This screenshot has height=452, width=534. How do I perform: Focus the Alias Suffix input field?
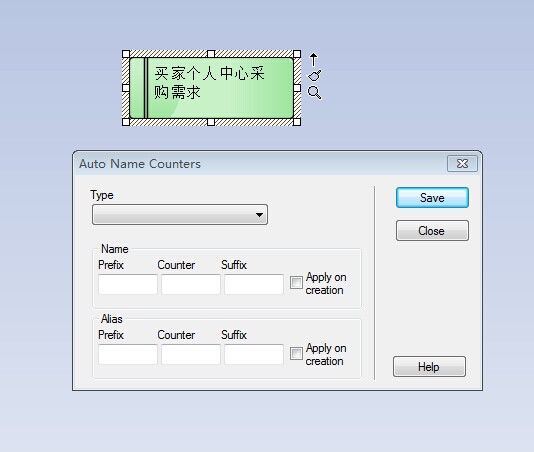coord(254,354)
